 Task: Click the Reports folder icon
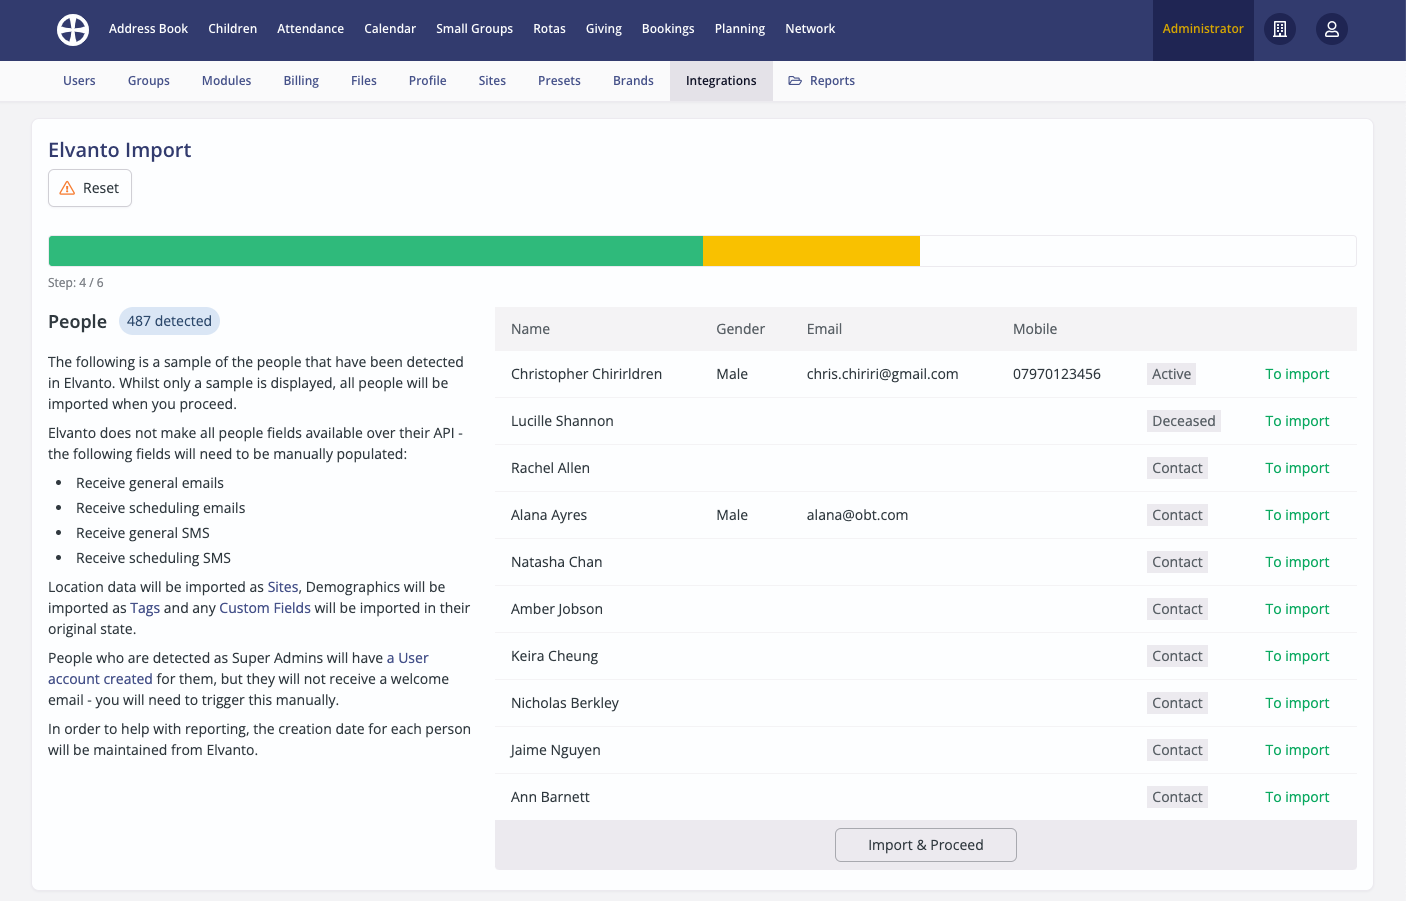(x=795, y=81)
